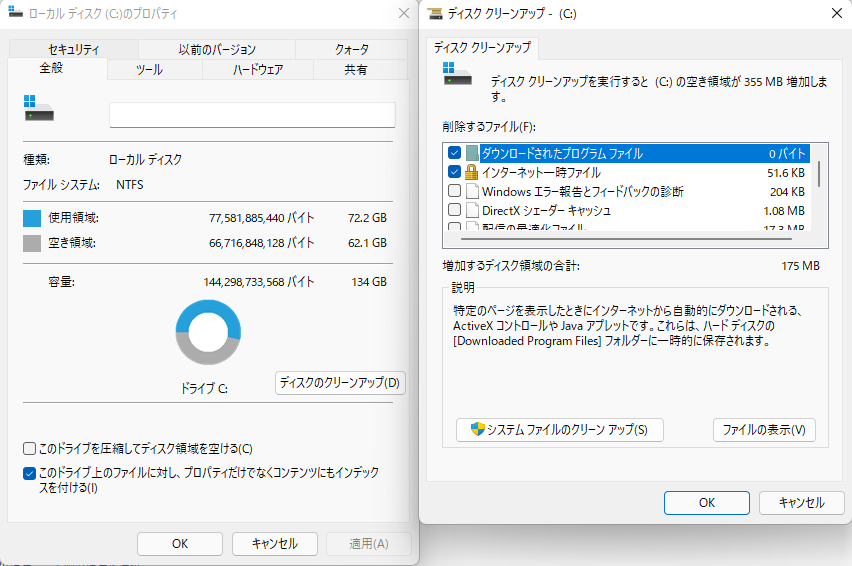Select the Windows エラー報告とフィードバックの診断 row

click(x=628, y=191)
